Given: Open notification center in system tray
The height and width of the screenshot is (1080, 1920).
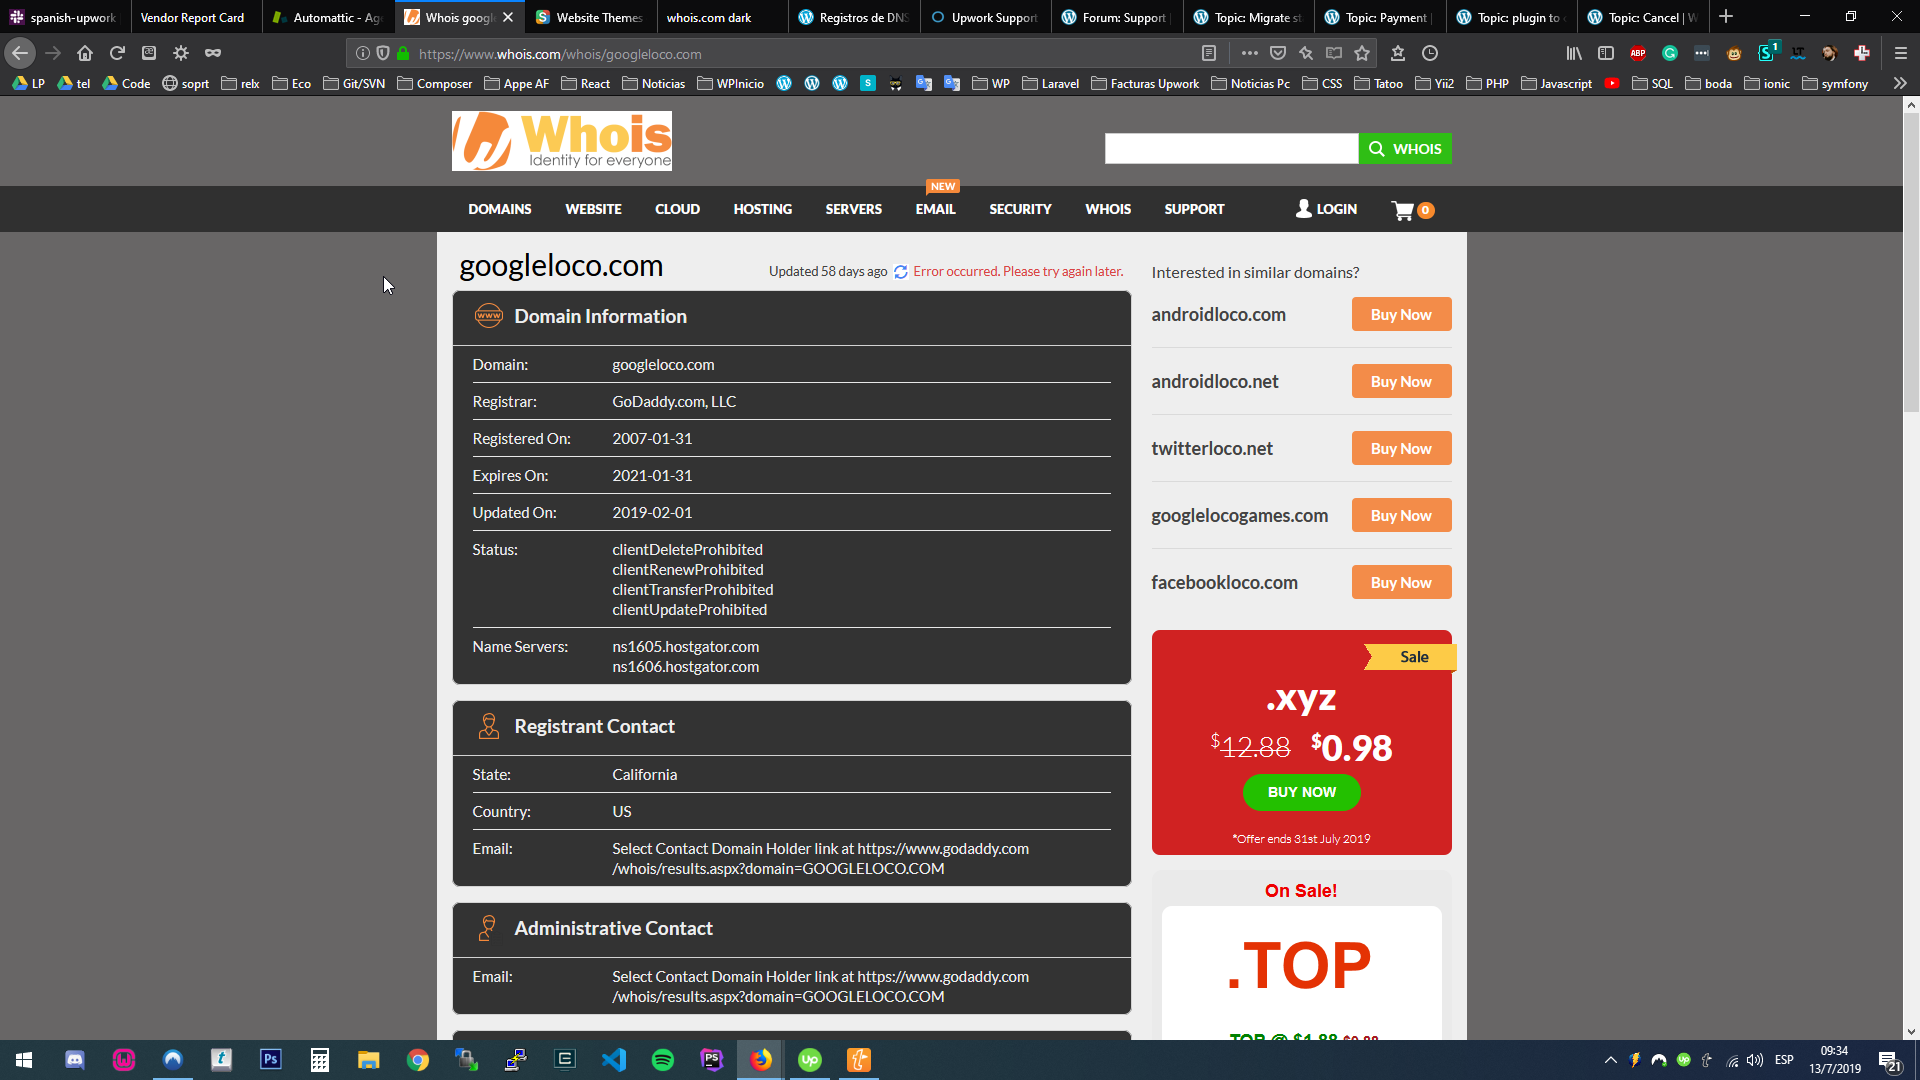Looking at the screenshot, I should [1889, 1061].
